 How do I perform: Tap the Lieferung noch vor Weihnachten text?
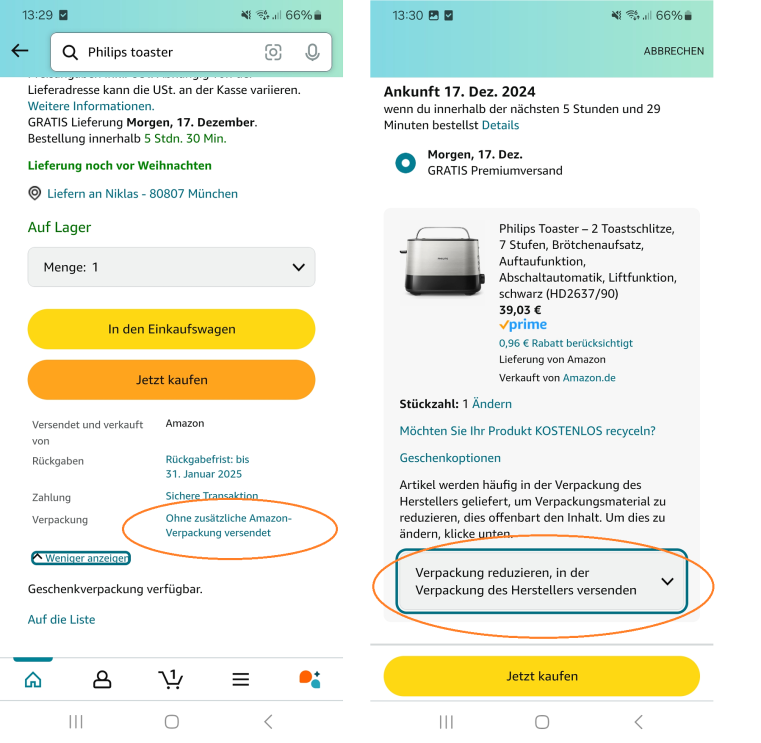click(x=119, y=165)
